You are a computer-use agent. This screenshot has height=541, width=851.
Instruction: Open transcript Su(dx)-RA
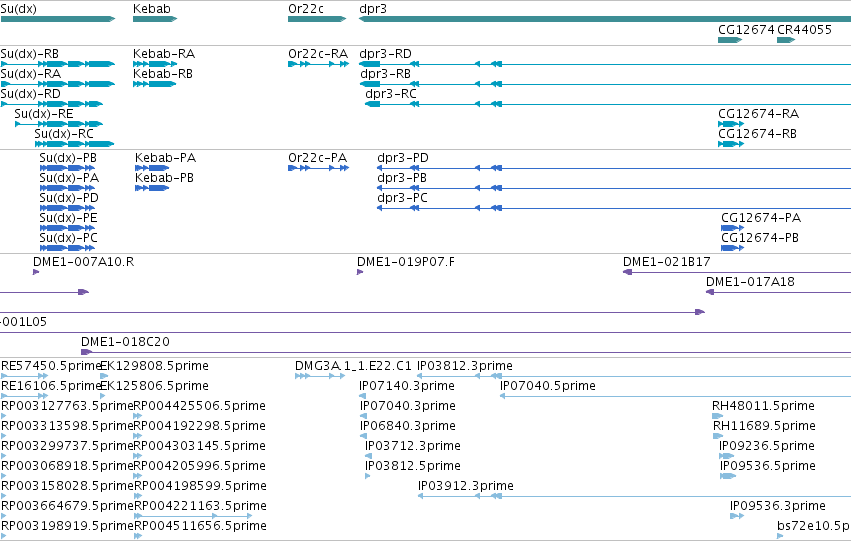click(58, 84)
